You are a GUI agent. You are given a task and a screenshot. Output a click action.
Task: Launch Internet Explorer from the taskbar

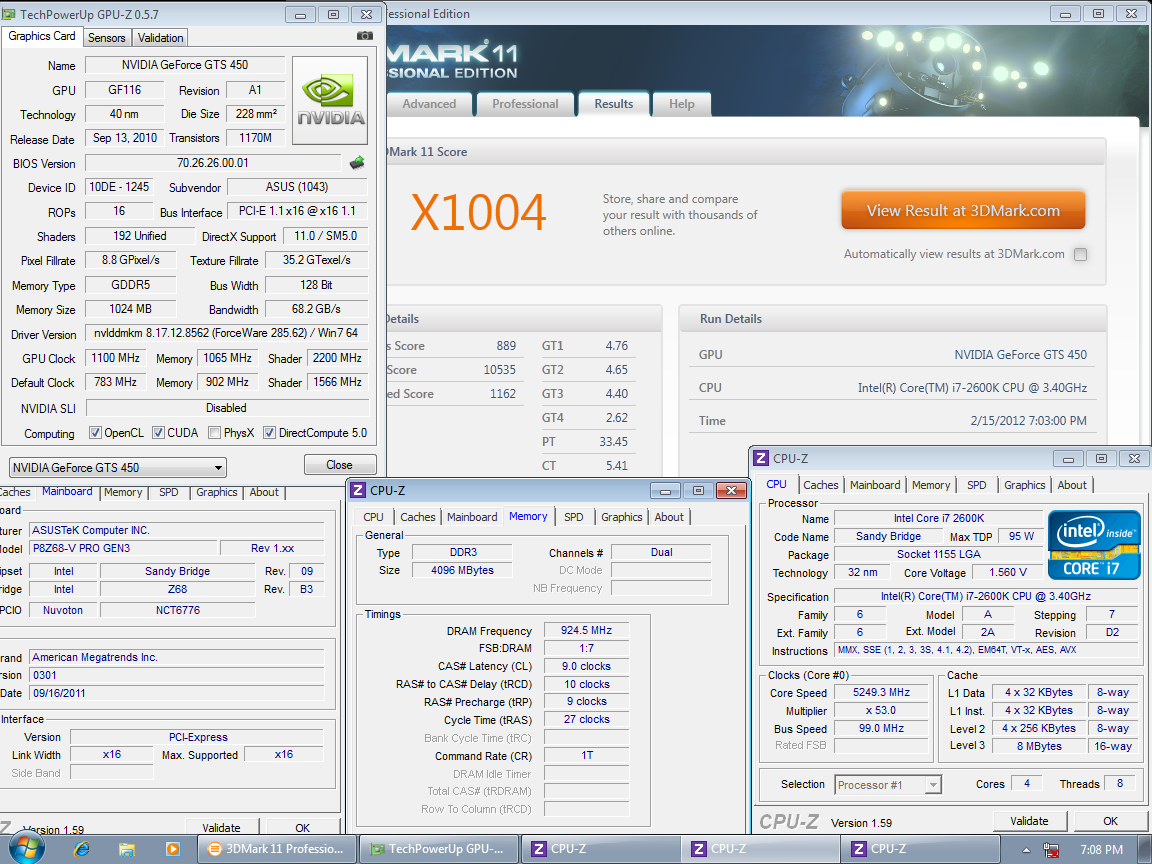pyautogui.click(x=82, y=849)
